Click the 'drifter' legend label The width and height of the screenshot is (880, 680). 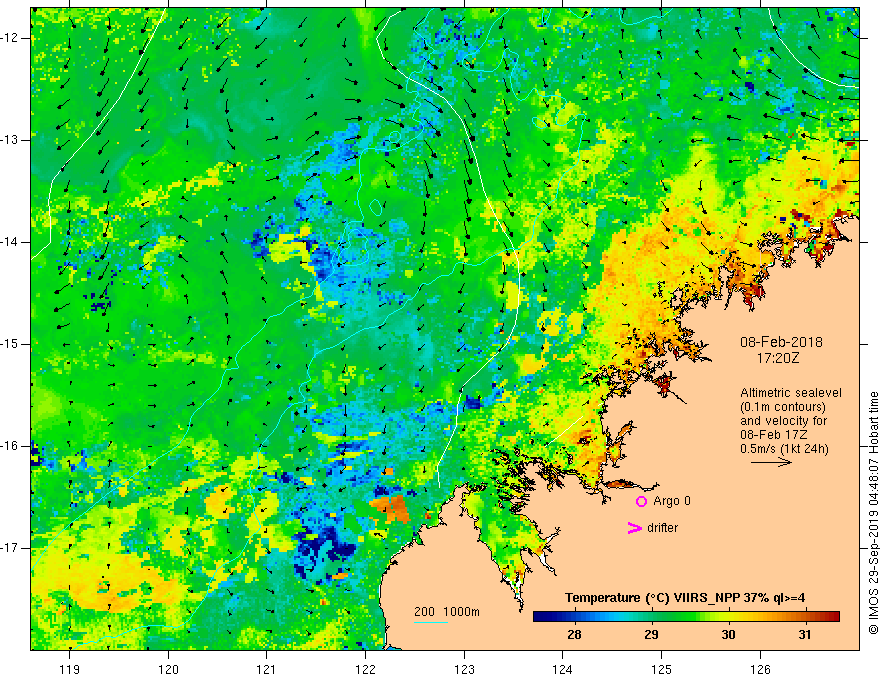pyautogui.click(x=662, y=528)
